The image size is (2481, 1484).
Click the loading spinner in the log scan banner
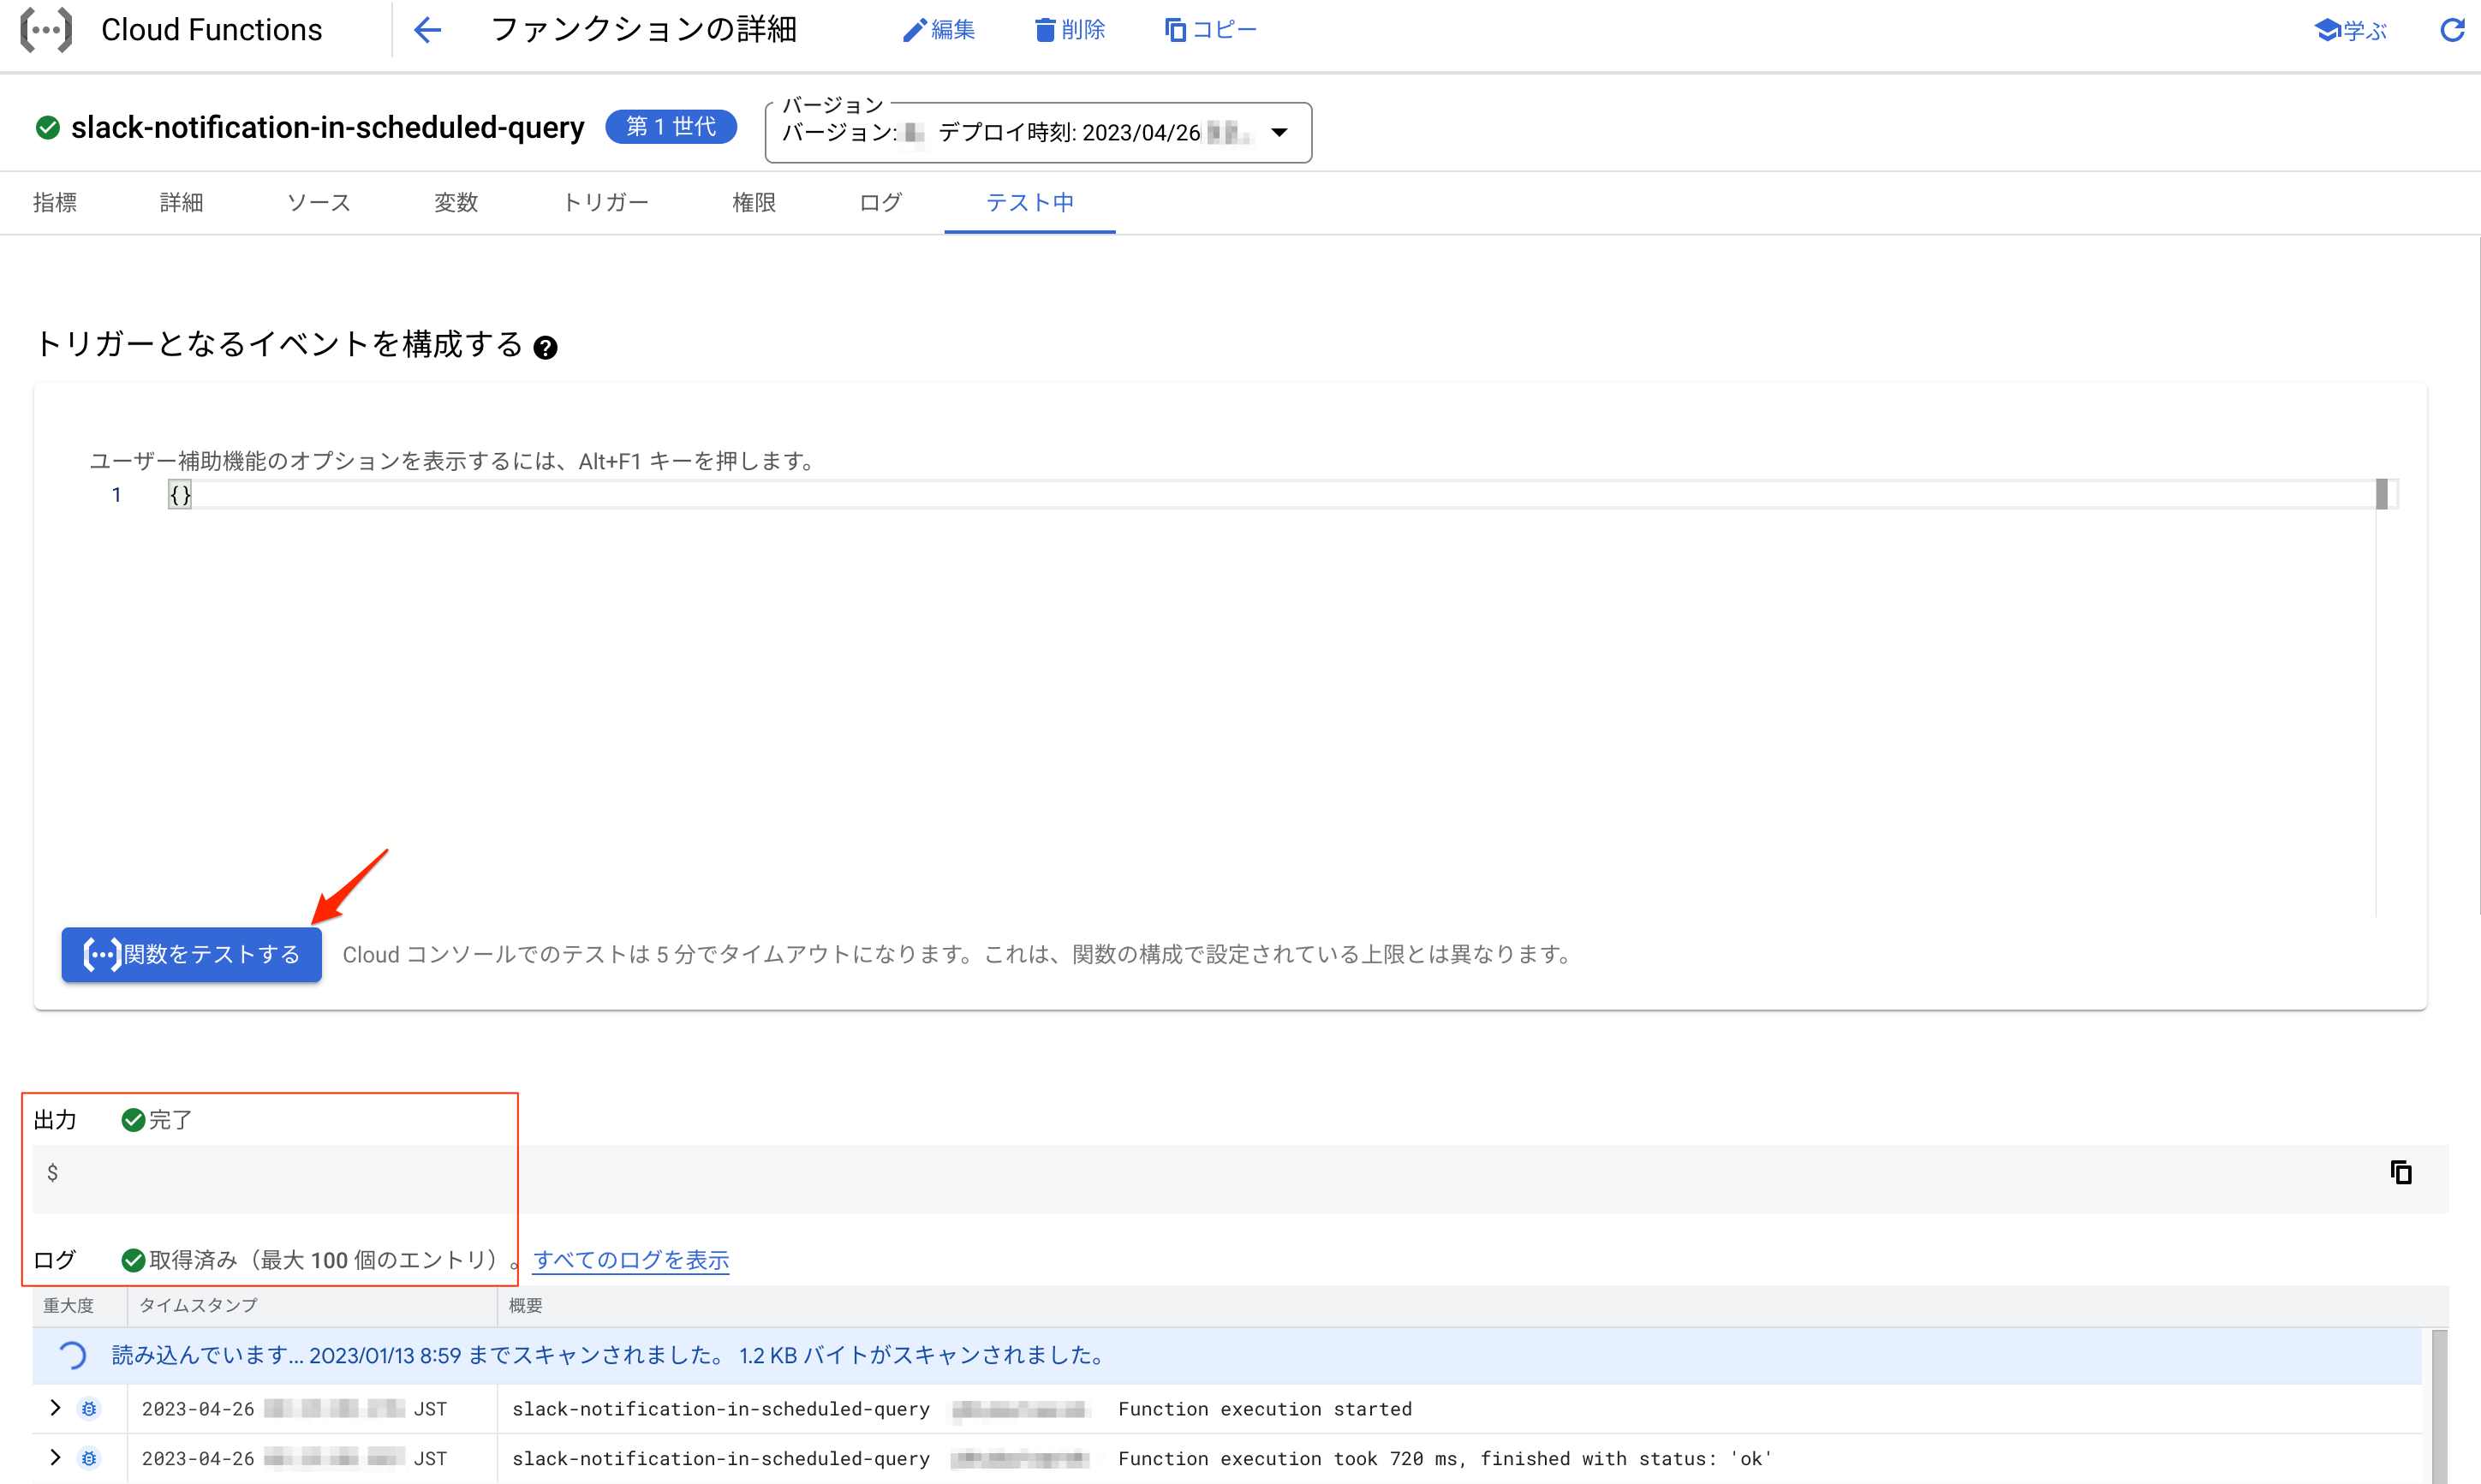point(71,1355)
